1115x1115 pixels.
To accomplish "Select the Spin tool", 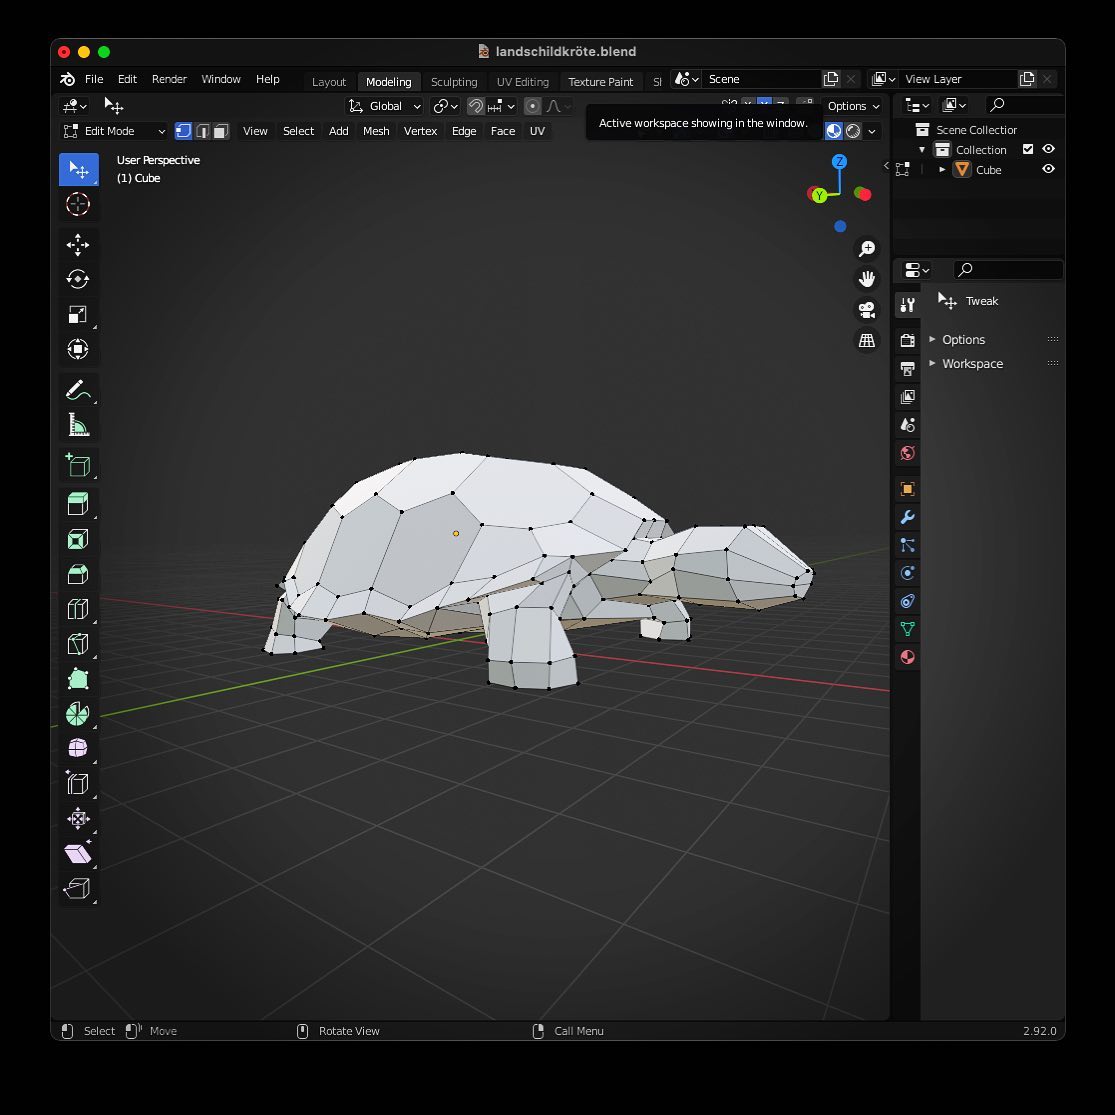I will (x=78, y=713).
